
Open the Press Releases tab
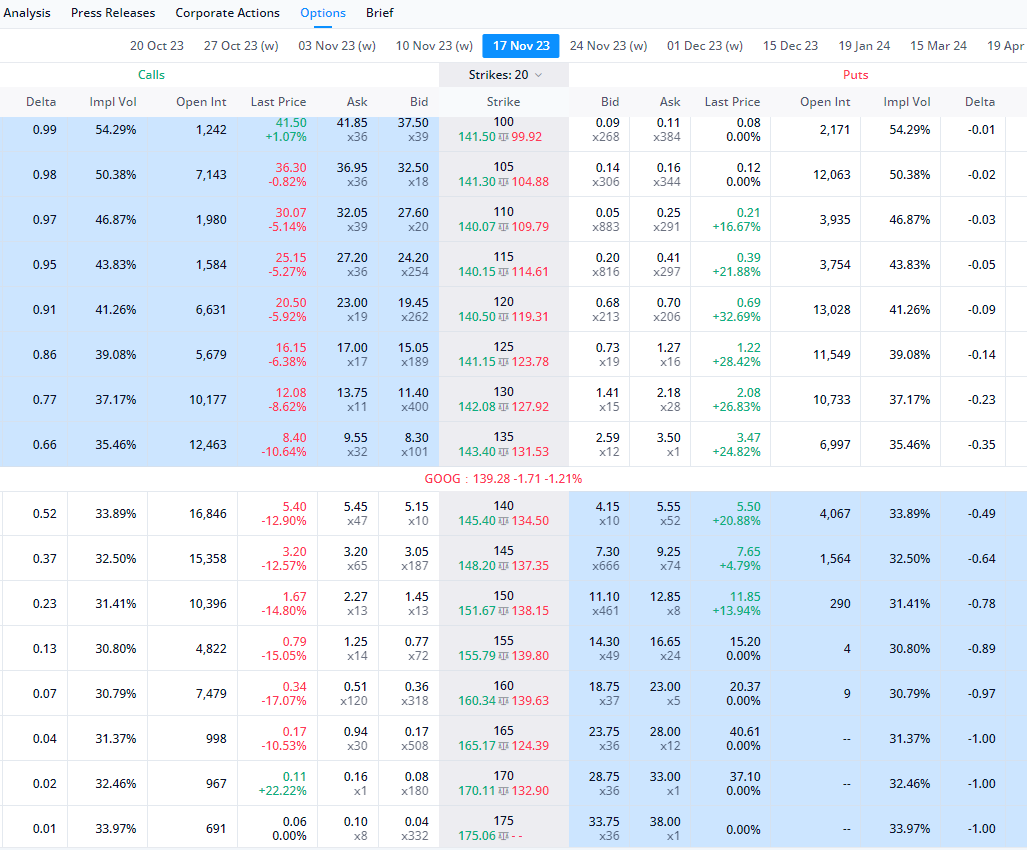click(x=113, y=13)
